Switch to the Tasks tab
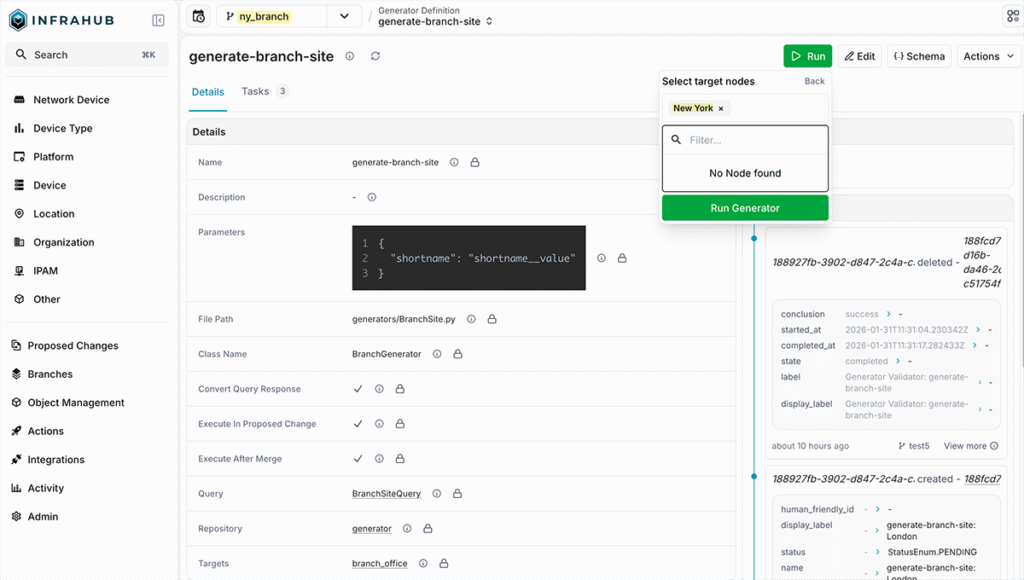This screenshot has height=580, width=1024. click(253, 91)
